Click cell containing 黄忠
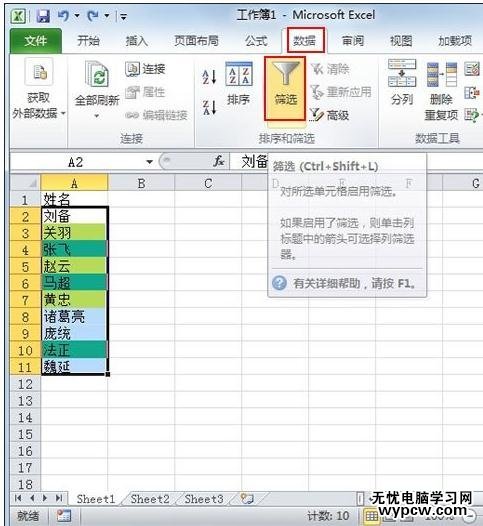 click(x=74, y=300)
